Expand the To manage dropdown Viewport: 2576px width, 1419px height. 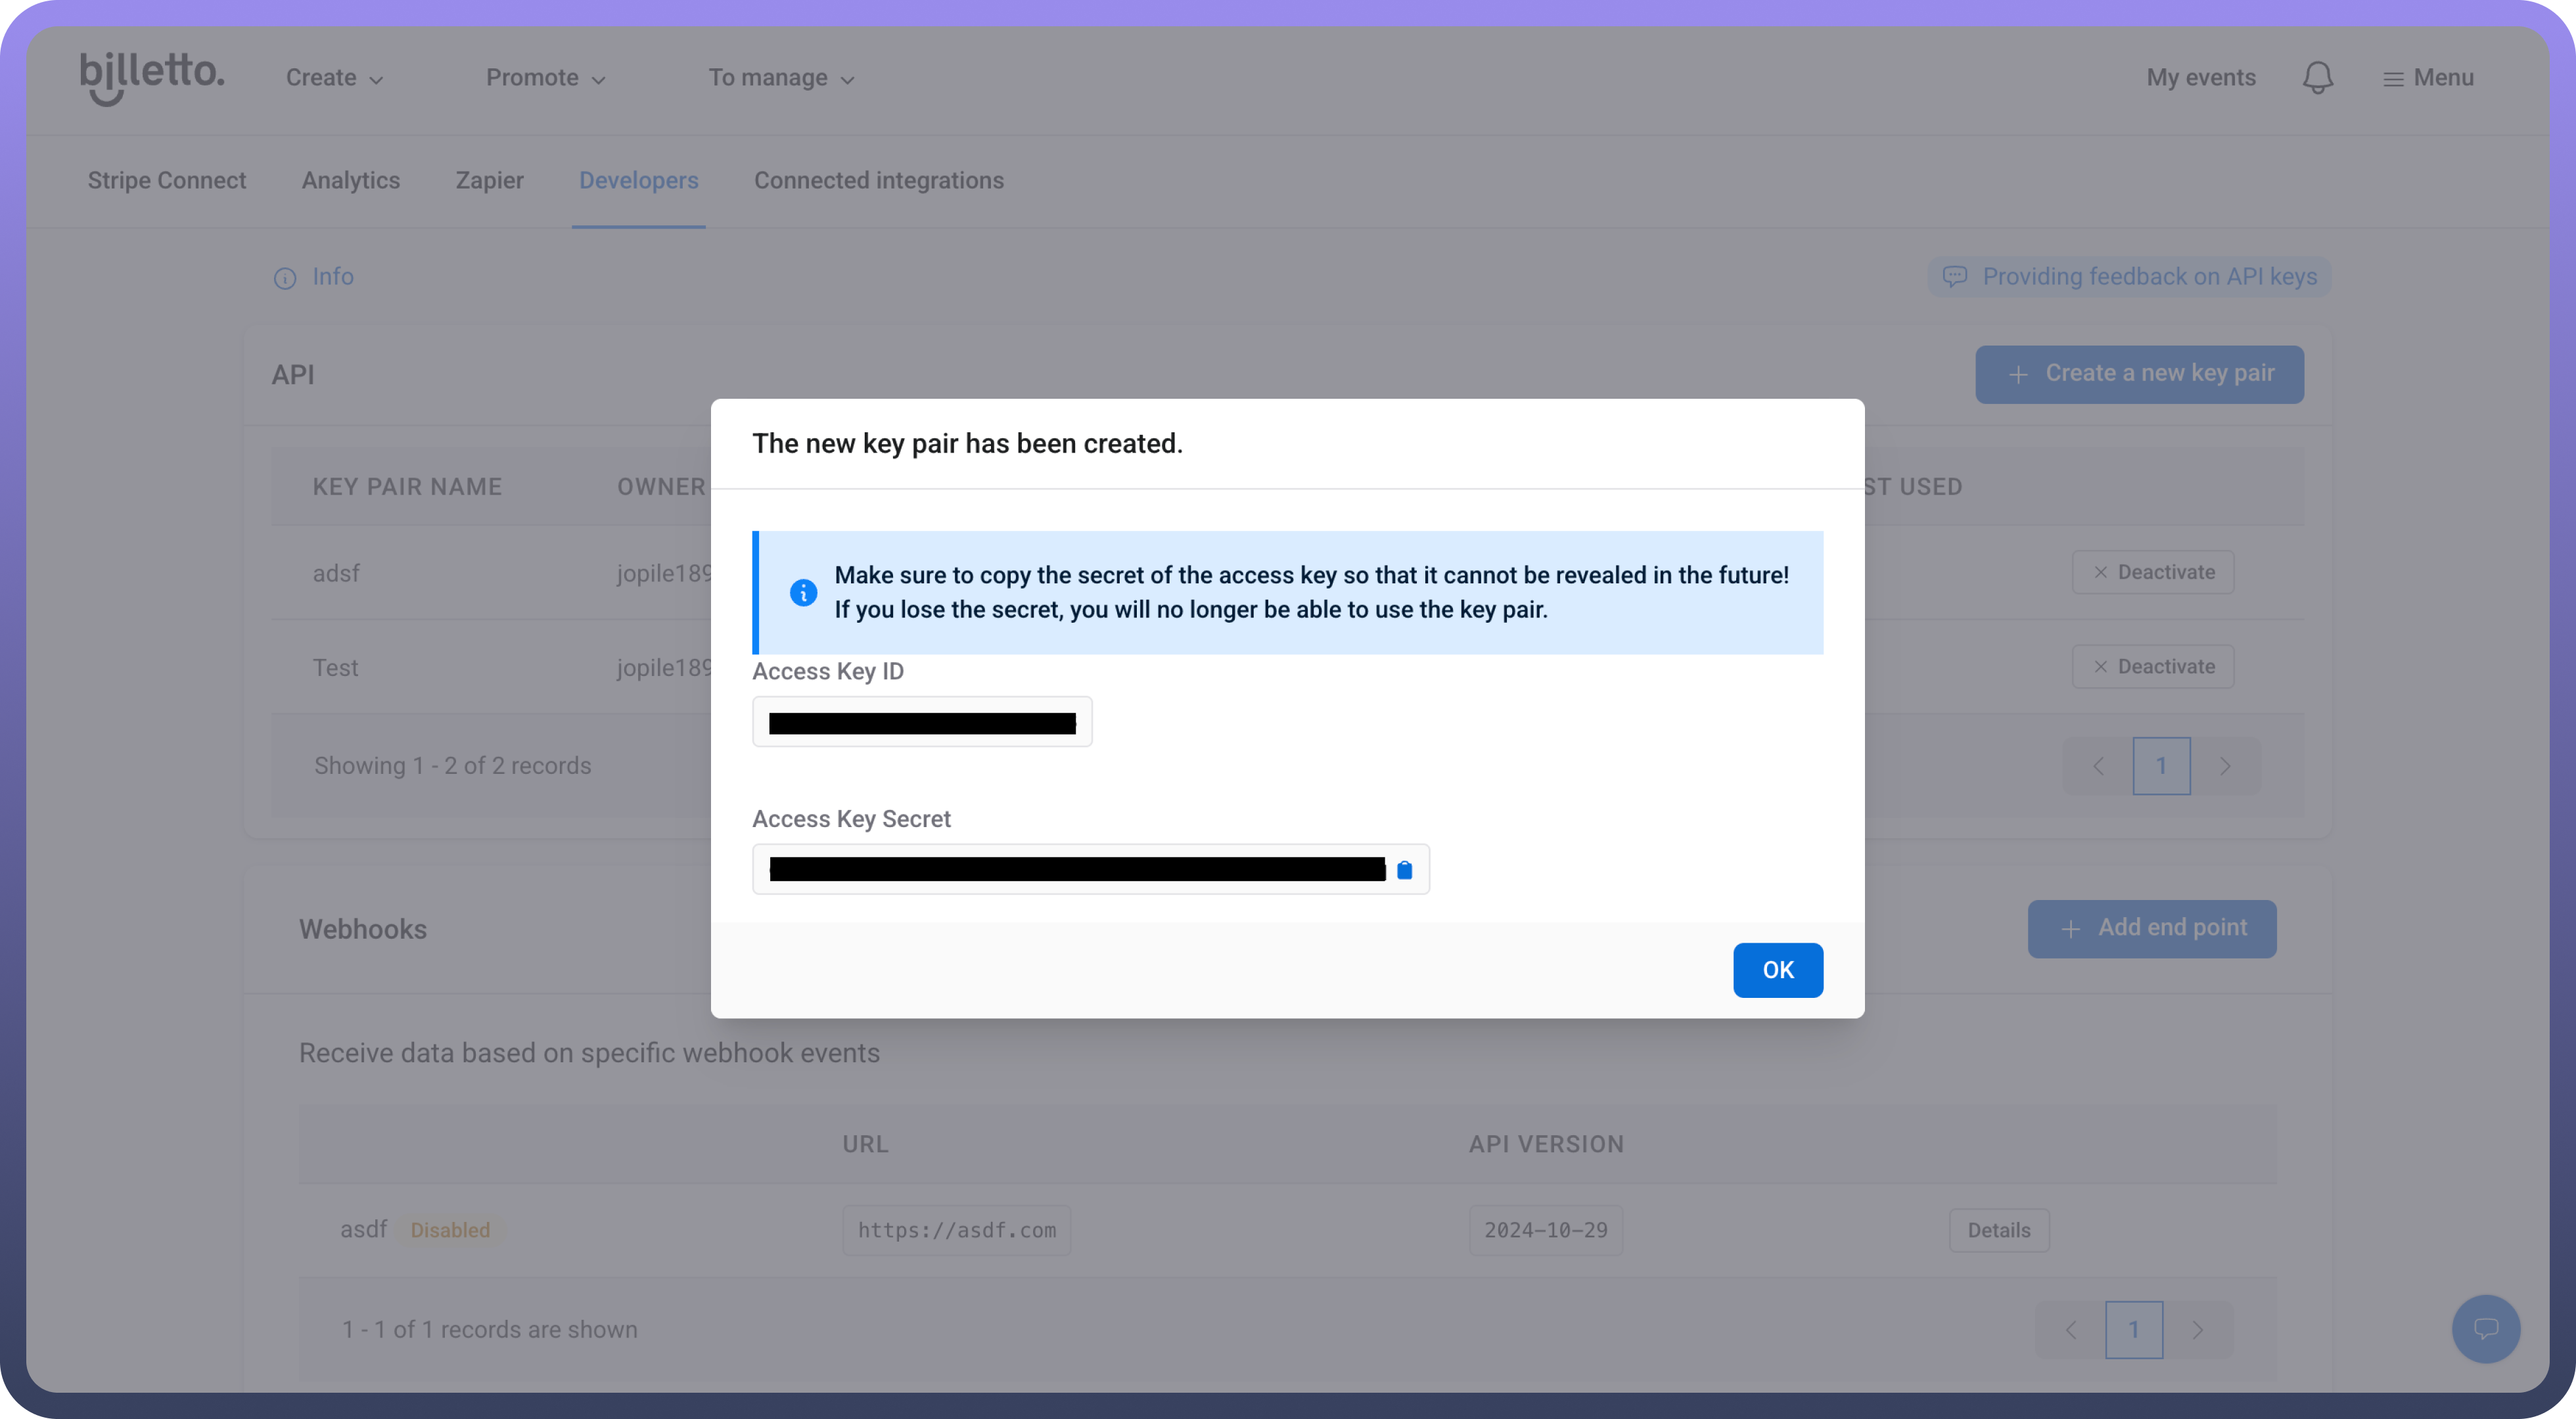(x=781, y=78)
